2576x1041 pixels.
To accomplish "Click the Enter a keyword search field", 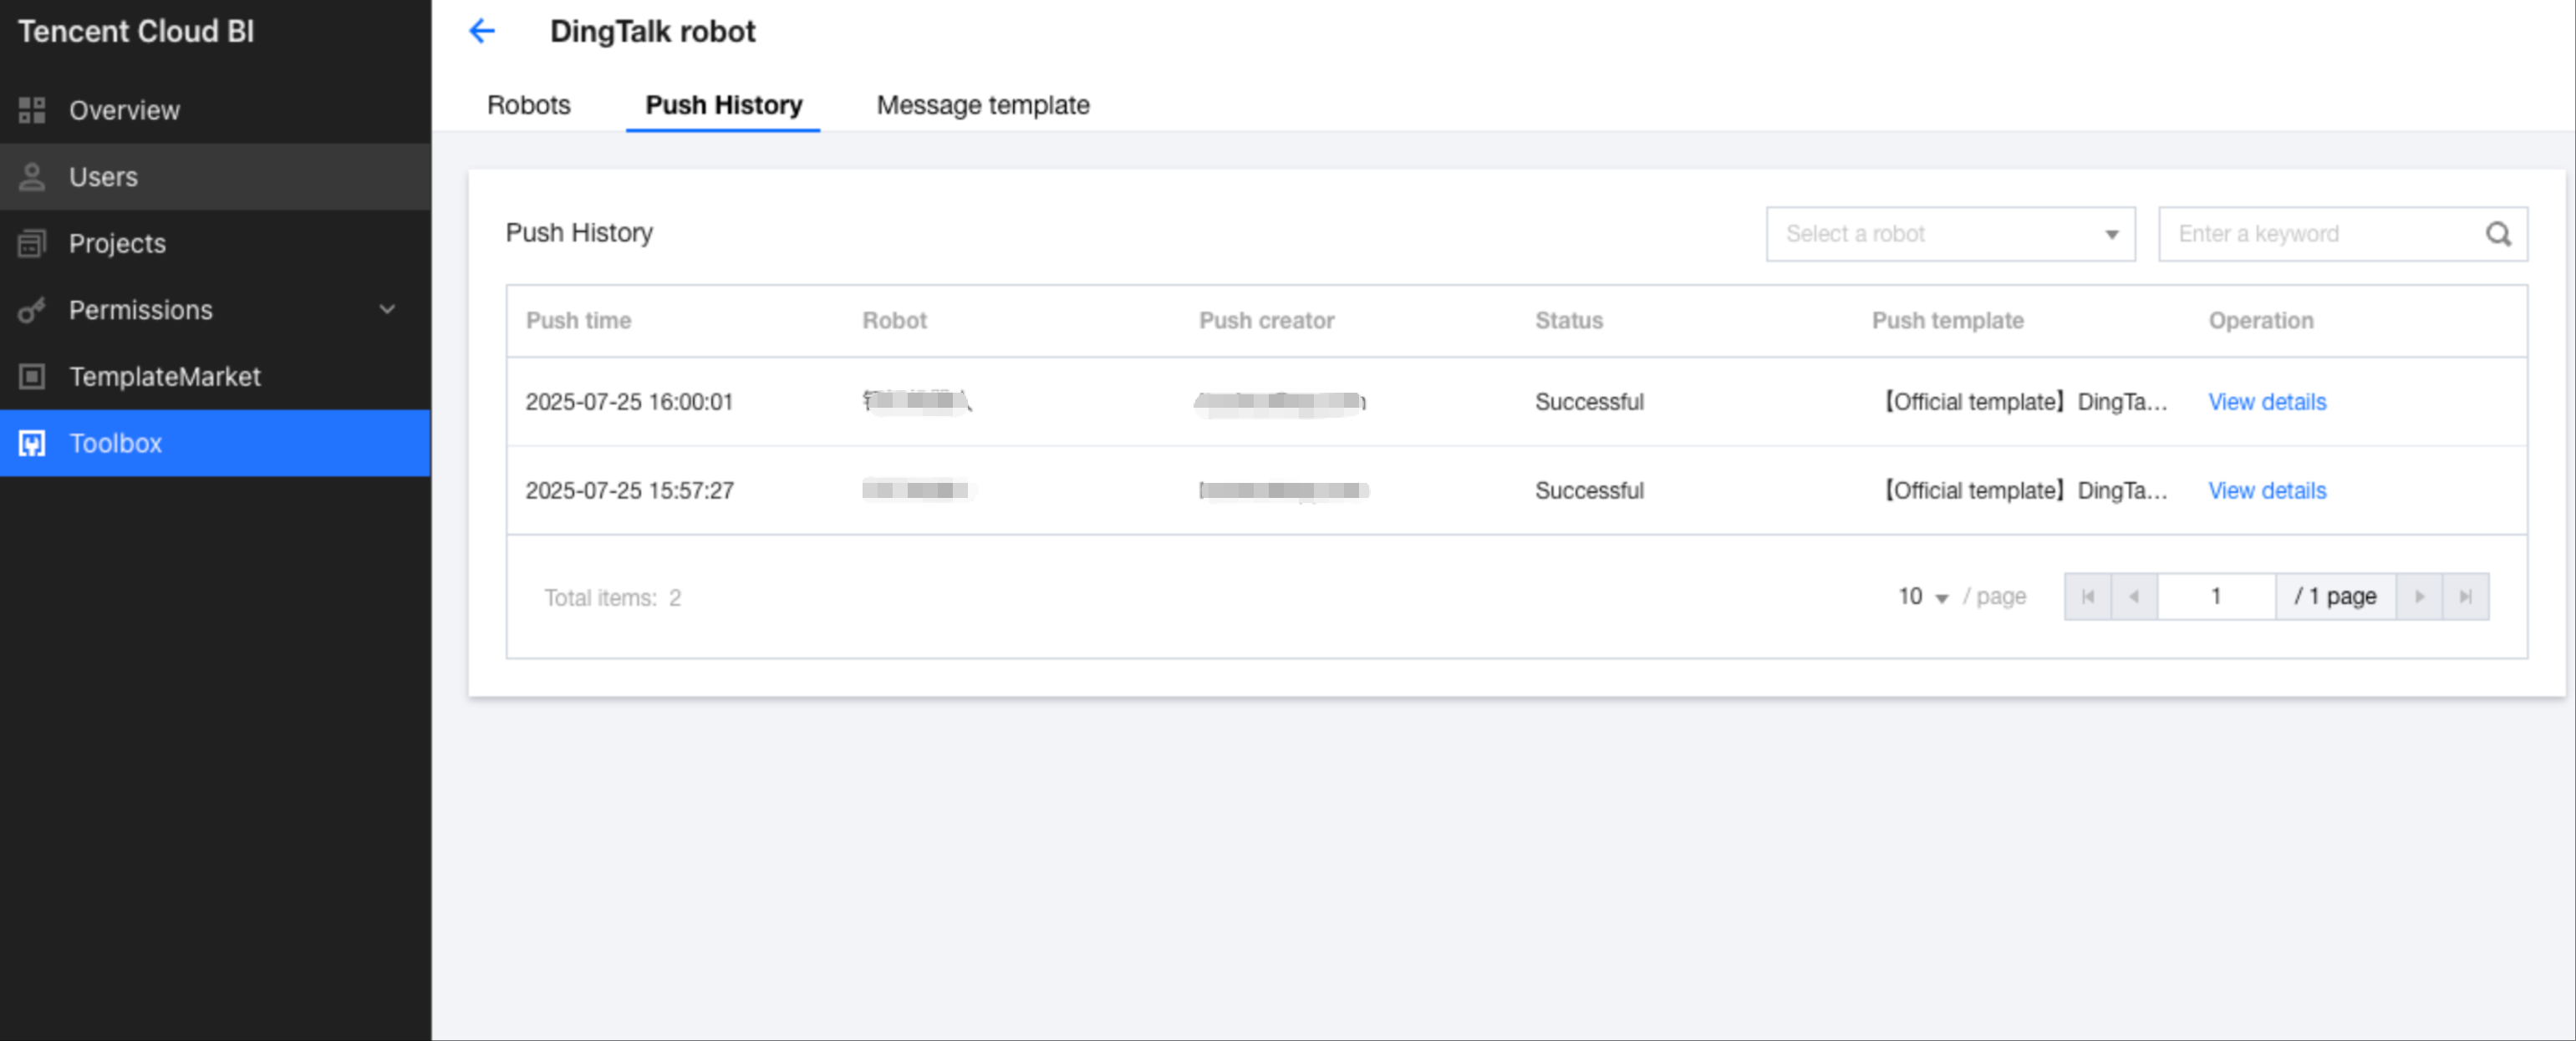I will pyautogui.click(x=2320, y=234).
